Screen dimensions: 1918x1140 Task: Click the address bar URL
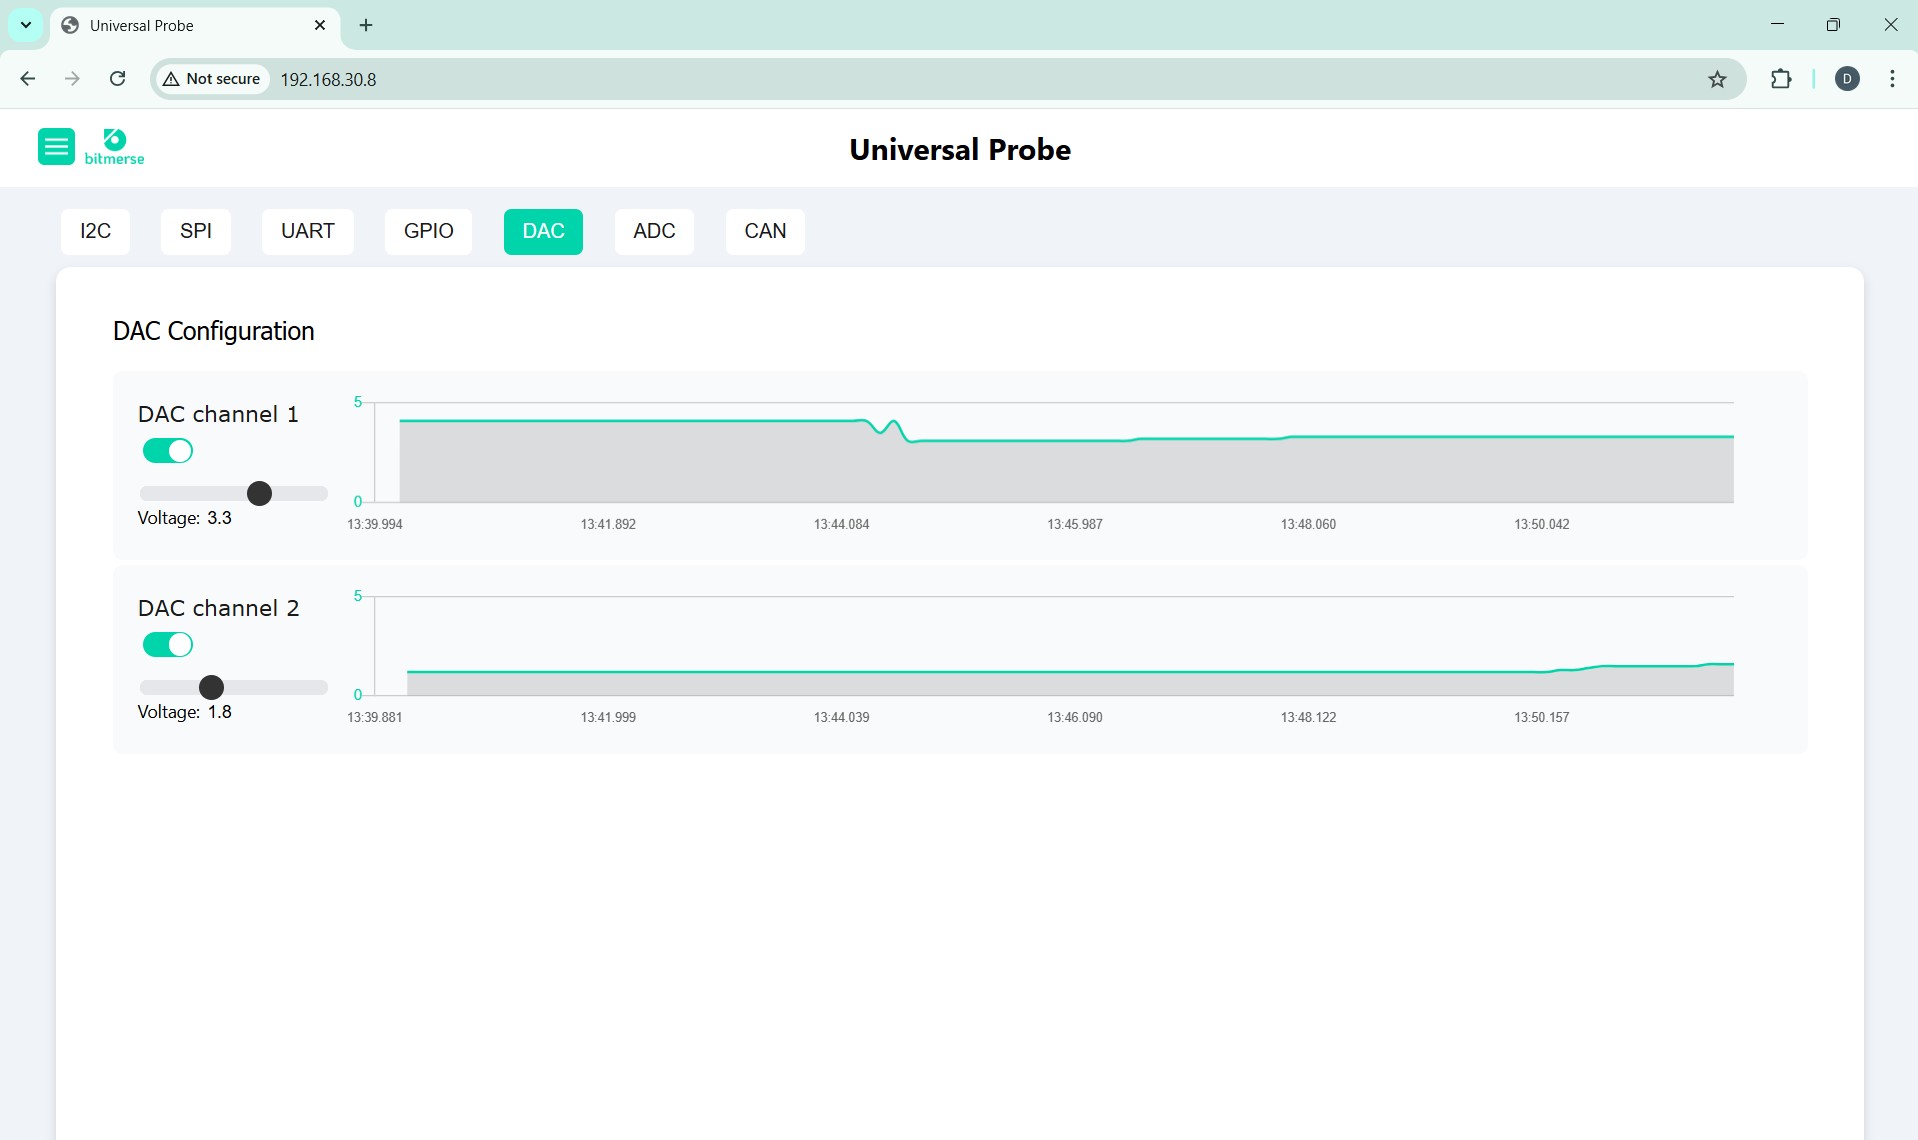click(328, 79)
